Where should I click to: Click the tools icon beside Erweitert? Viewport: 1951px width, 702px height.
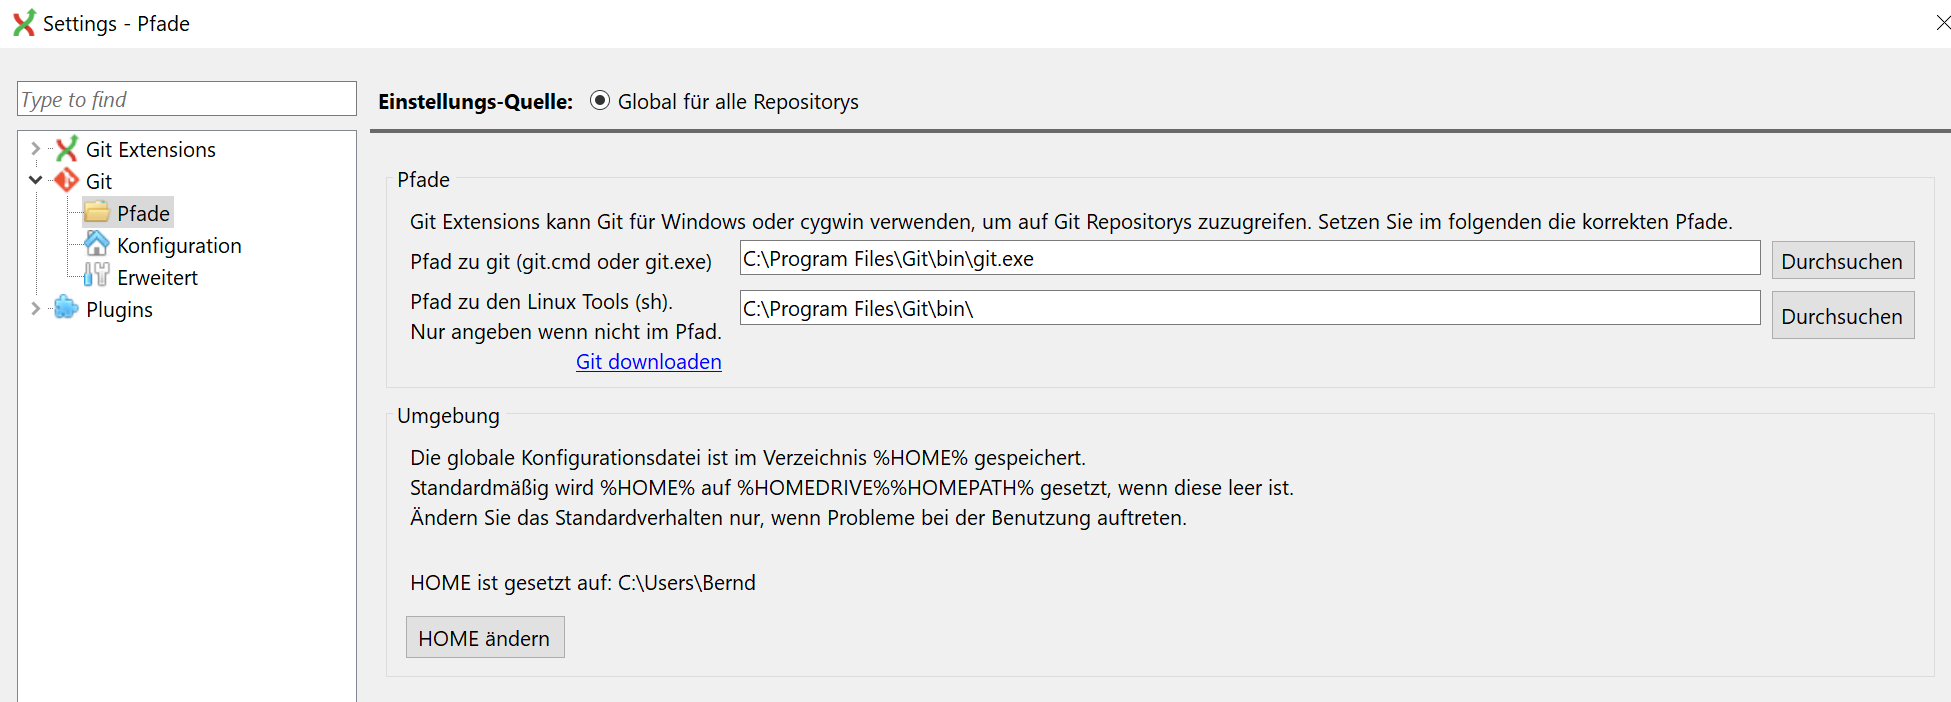coord(95,277)
